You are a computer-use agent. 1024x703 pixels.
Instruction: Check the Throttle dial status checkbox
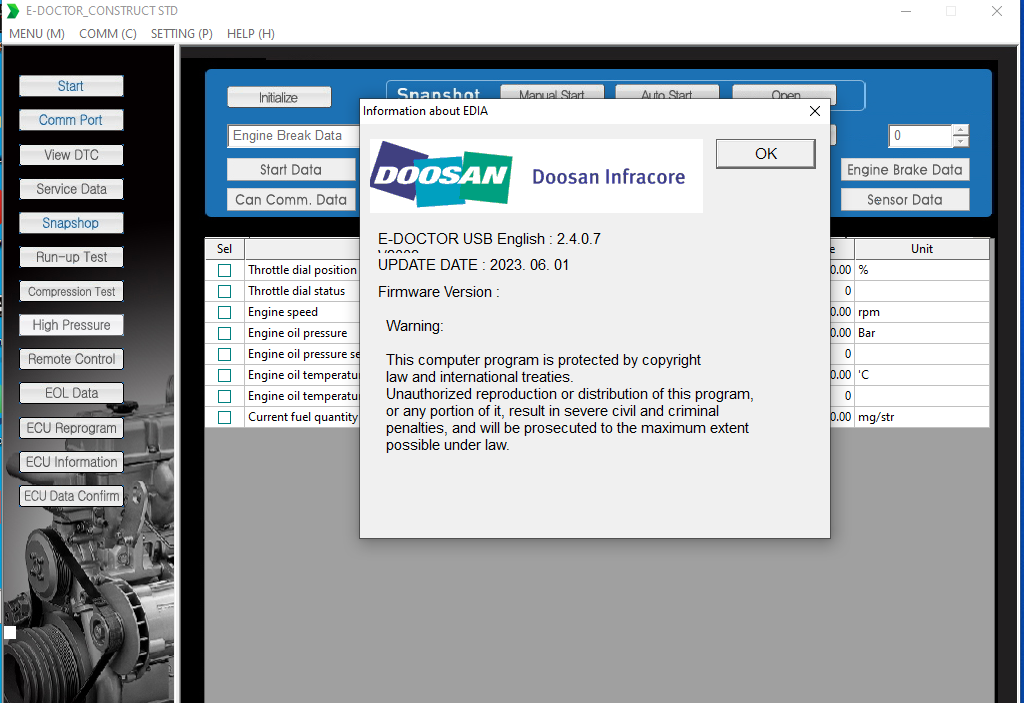225,291
